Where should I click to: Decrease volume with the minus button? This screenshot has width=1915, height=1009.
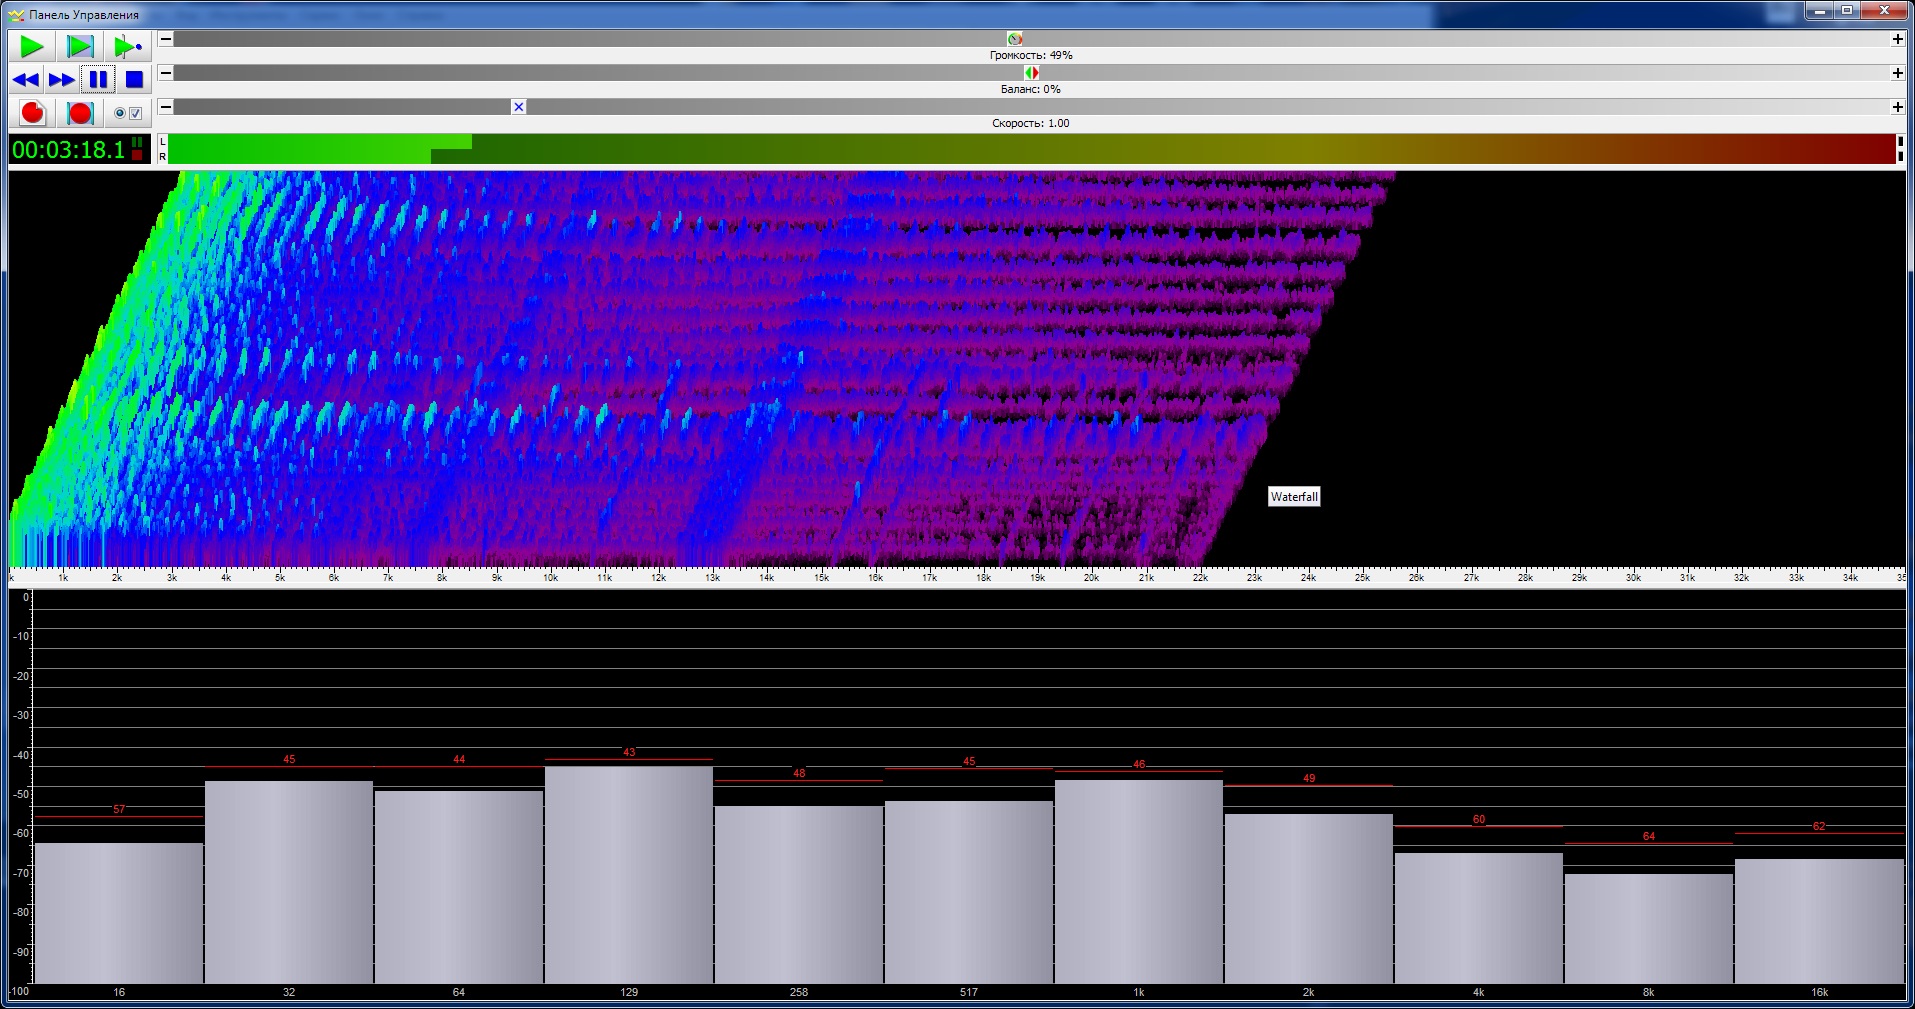click(166, 39)
